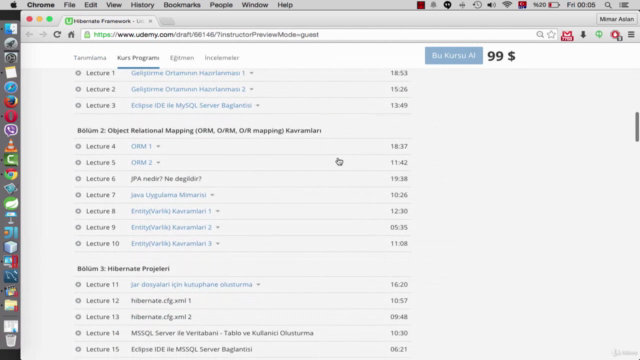Open Opera from the dock

coord(11,116)
